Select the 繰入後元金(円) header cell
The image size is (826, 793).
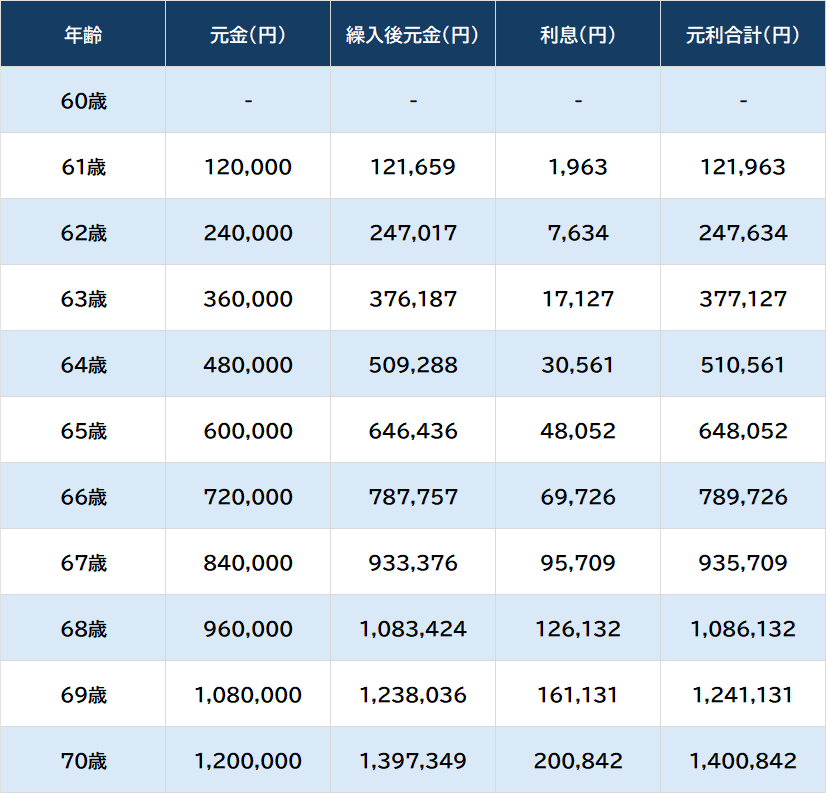(413, 34)
